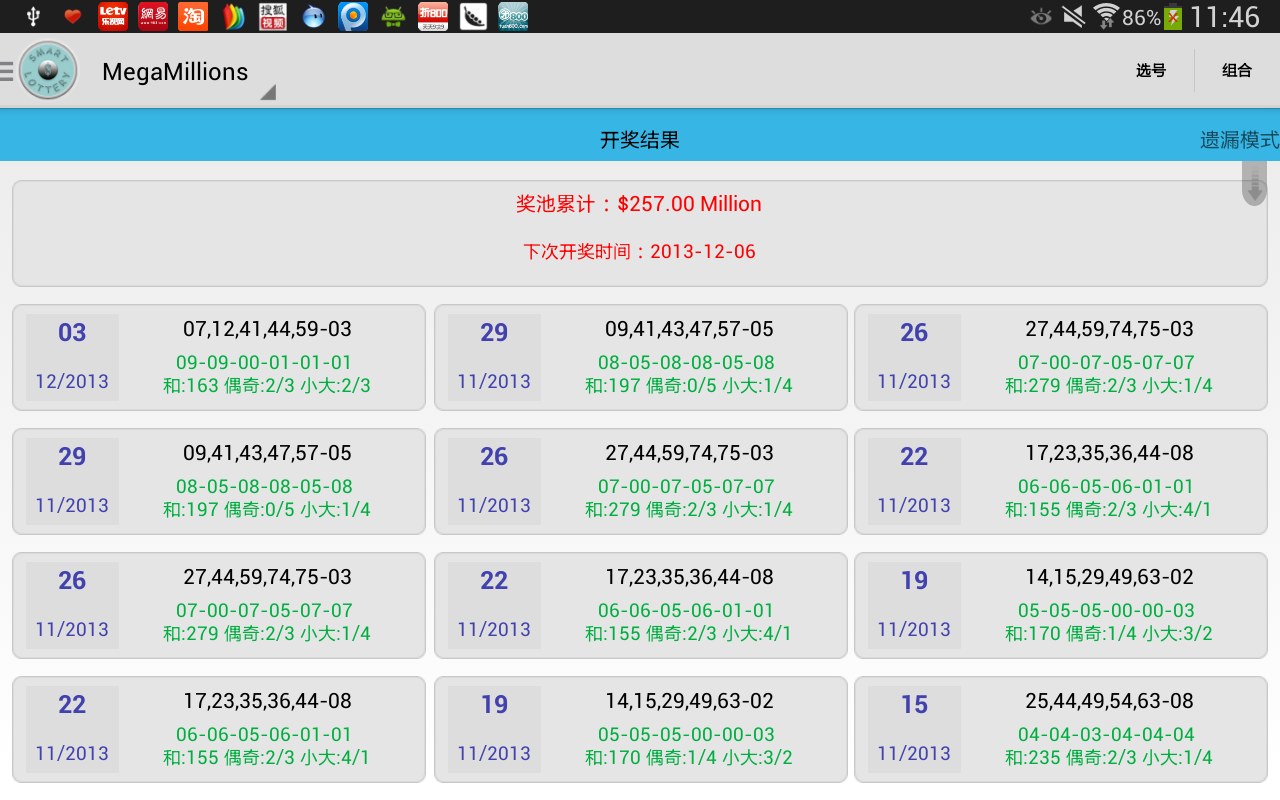Tap the Smart Lottery app logo

coord(48,71)
